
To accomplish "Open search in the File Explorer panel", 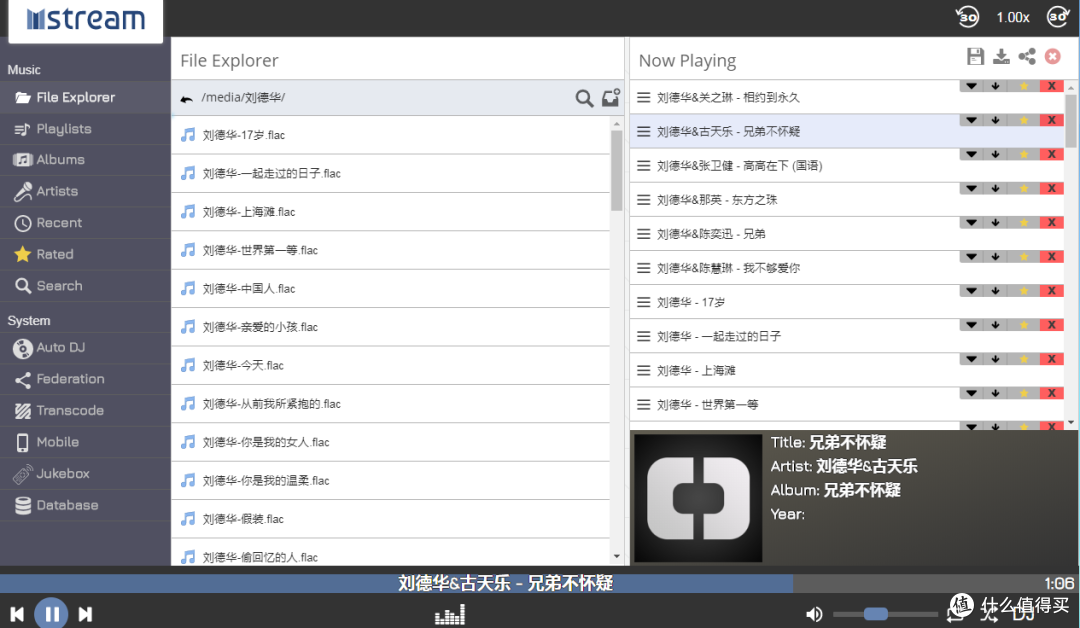I will [x=585, y=99].
